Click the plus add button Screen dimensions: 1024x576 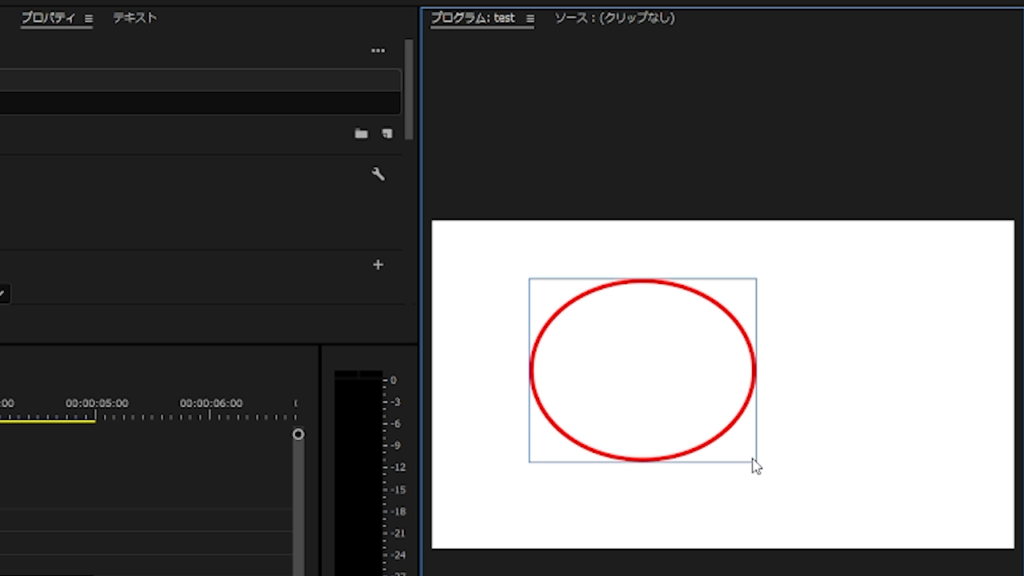click(x=377, y=264)
